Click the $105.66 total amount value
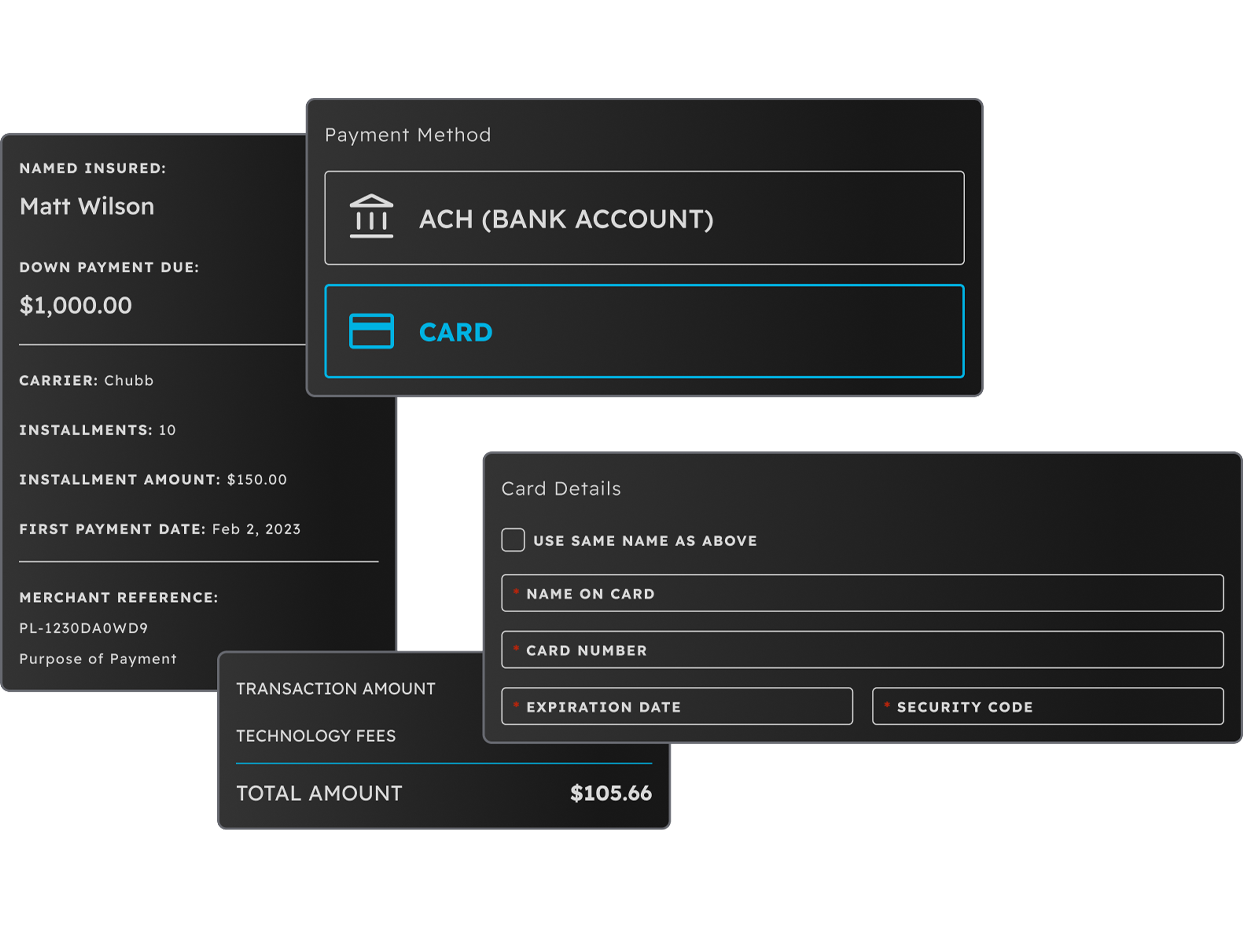The image size is (1243, 932). (x=610, y=793)
